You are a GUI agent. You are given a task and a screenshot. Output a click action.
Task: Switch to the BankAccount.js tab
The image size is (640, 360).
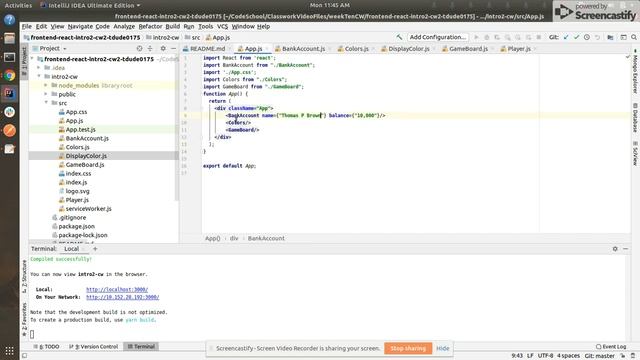304,49
